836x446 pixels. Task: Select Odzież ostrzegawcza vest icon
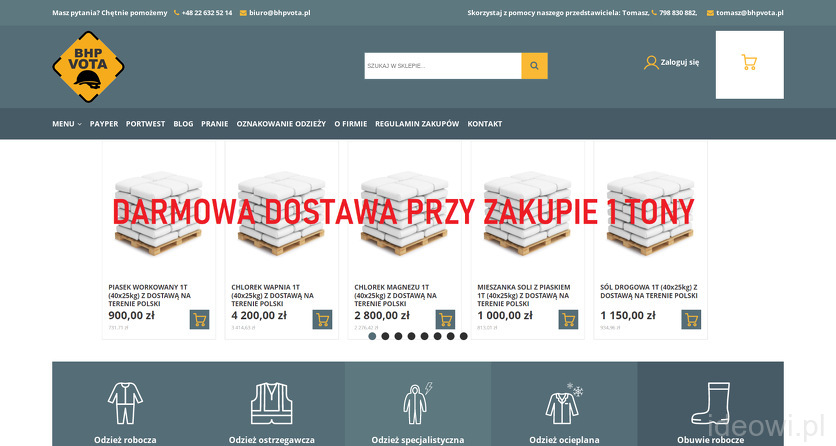coord(271,403)
